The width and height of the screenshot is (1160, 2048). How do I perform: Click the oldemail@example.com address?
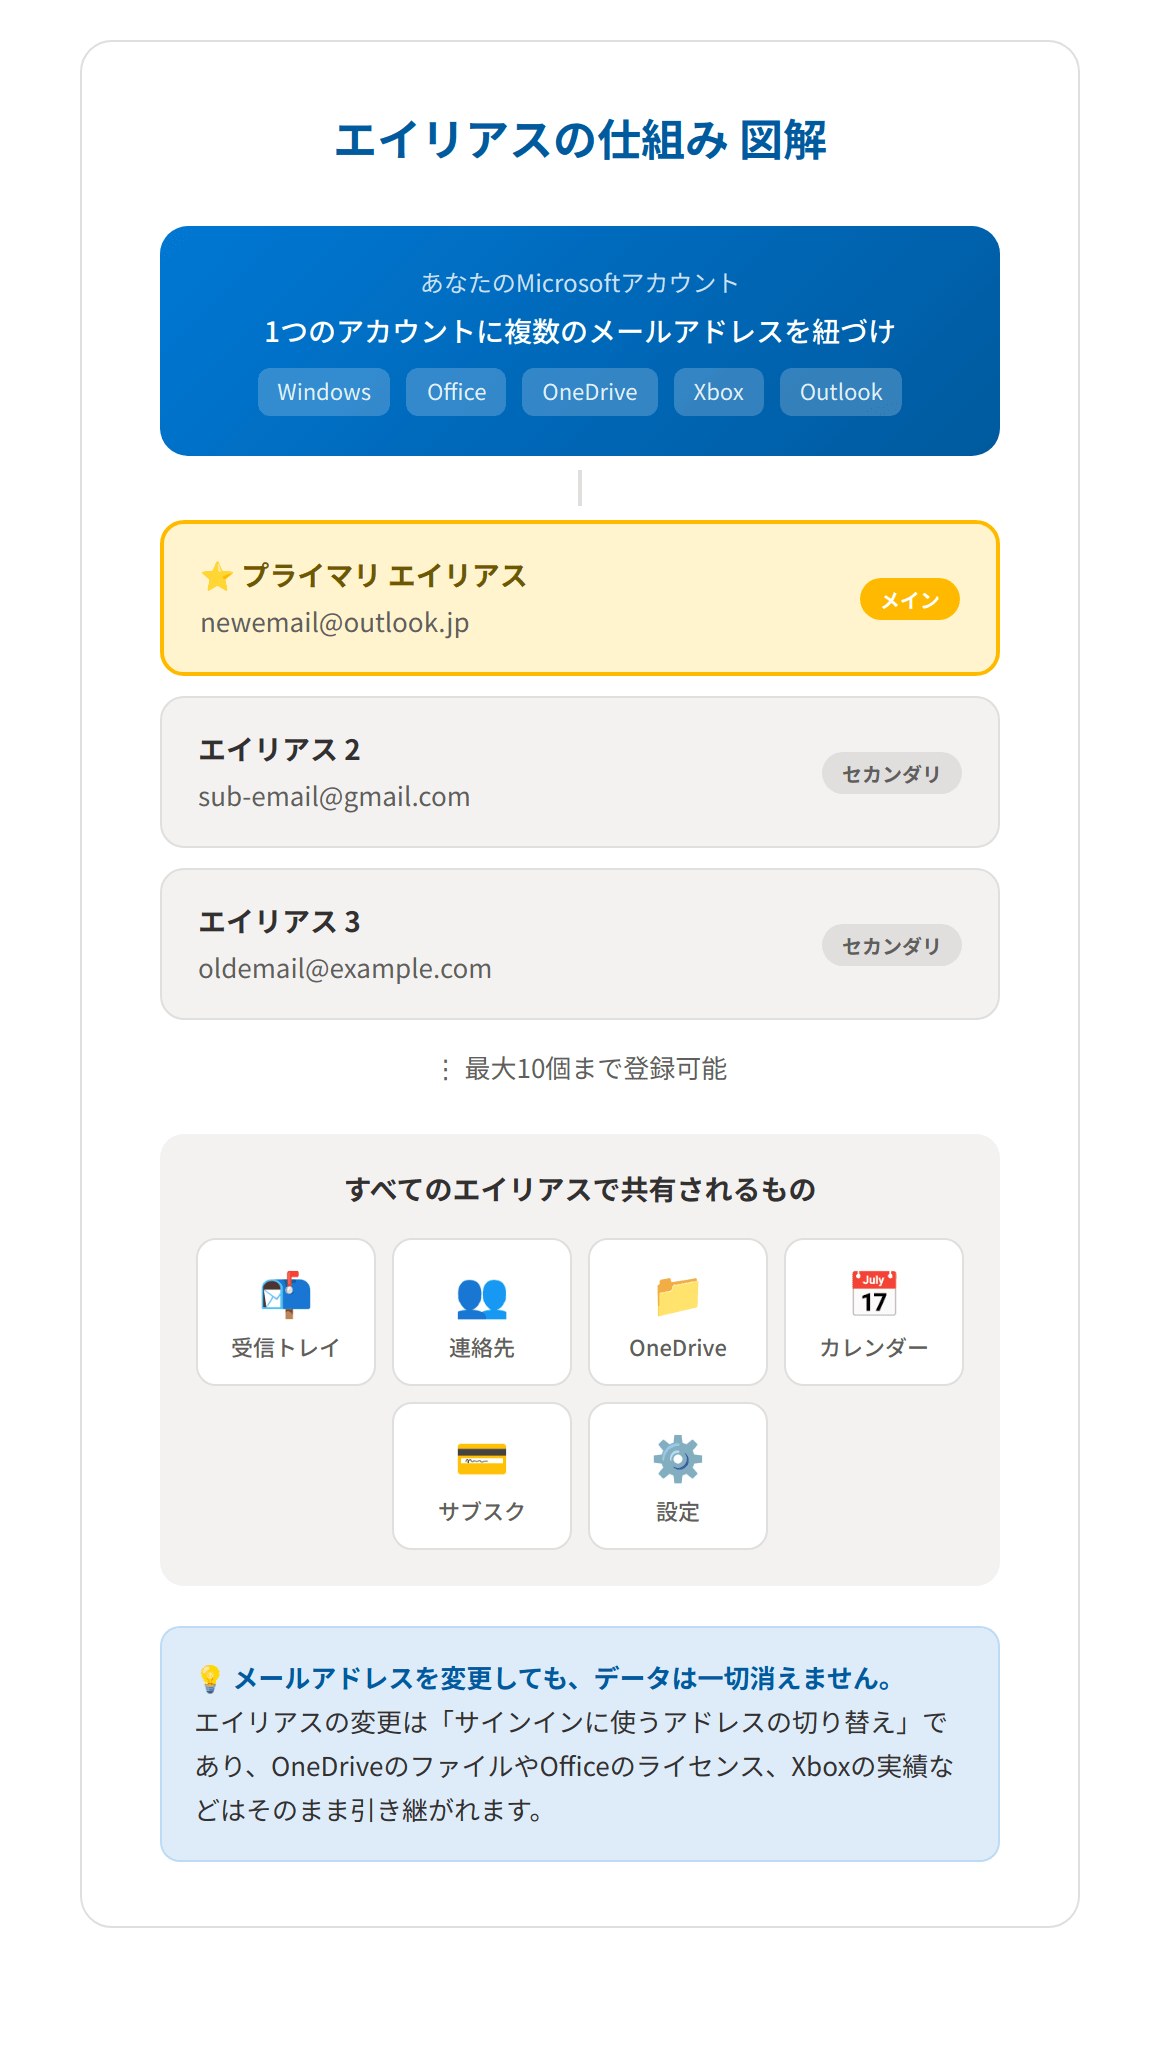pyautogui.click(x=345, y=969)
